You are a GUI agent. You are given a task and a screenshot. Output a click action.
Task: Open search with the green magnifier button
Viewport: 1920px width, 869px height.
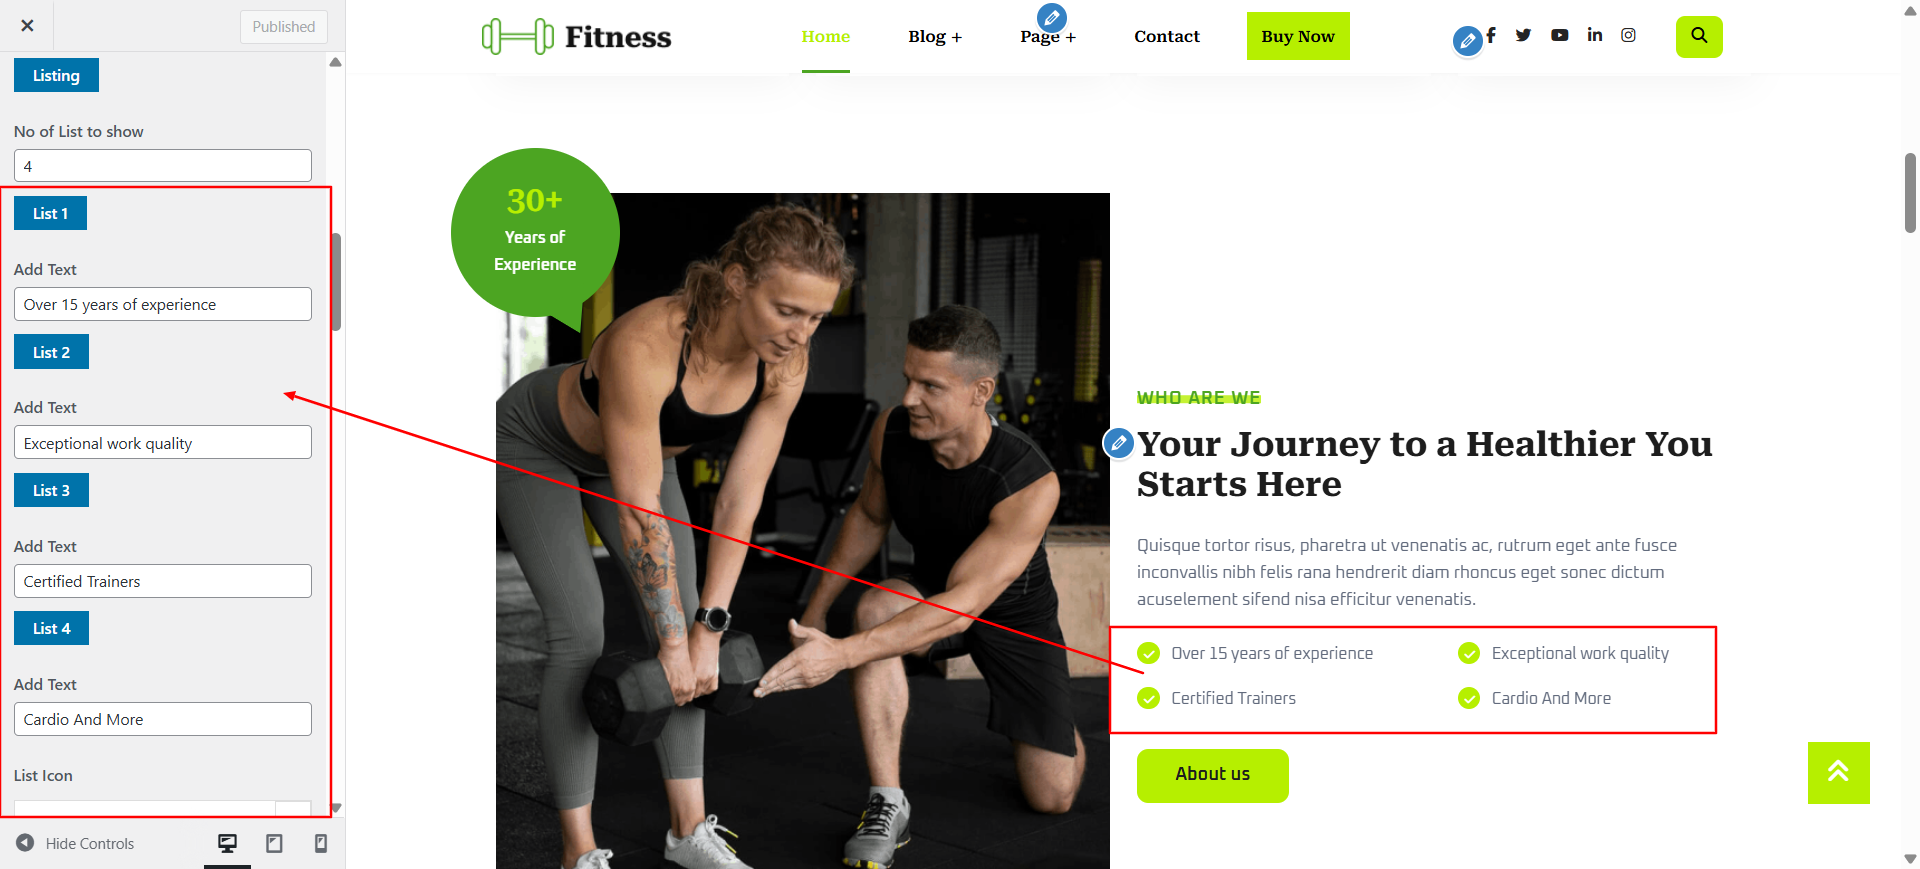[x=1699, y=37]
